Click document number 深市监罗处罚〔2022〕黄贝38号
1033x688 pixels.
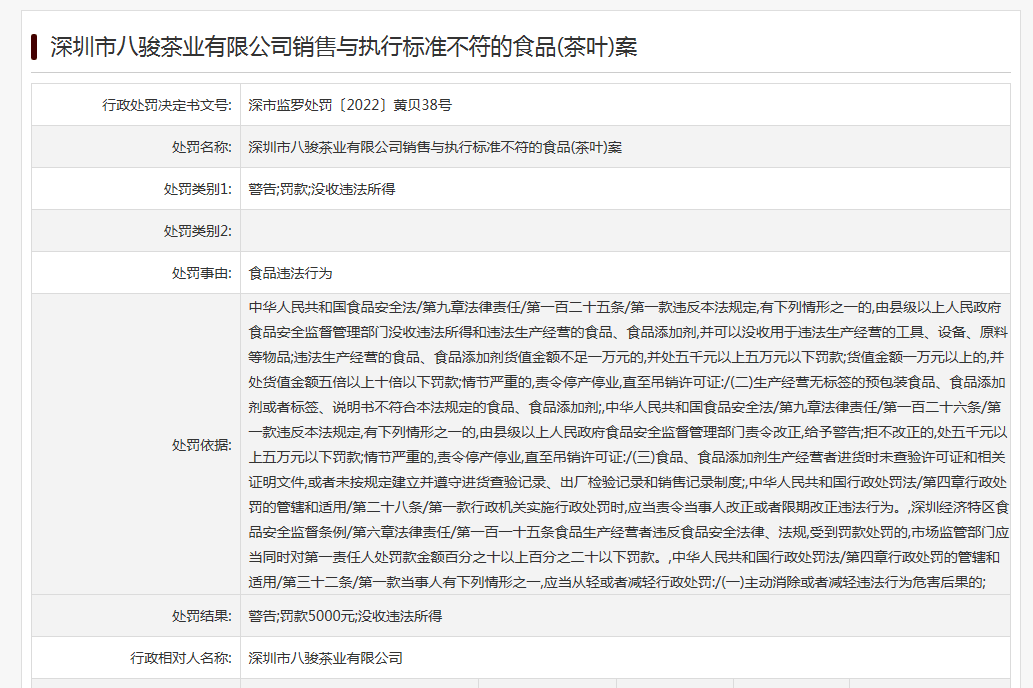[x=350, y=105]
